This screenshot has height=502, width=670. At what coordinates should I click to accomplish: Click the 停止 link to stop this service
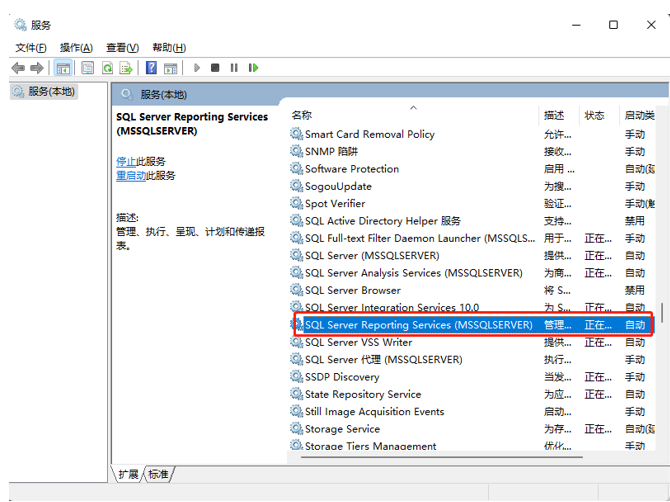tap(126, 161)
